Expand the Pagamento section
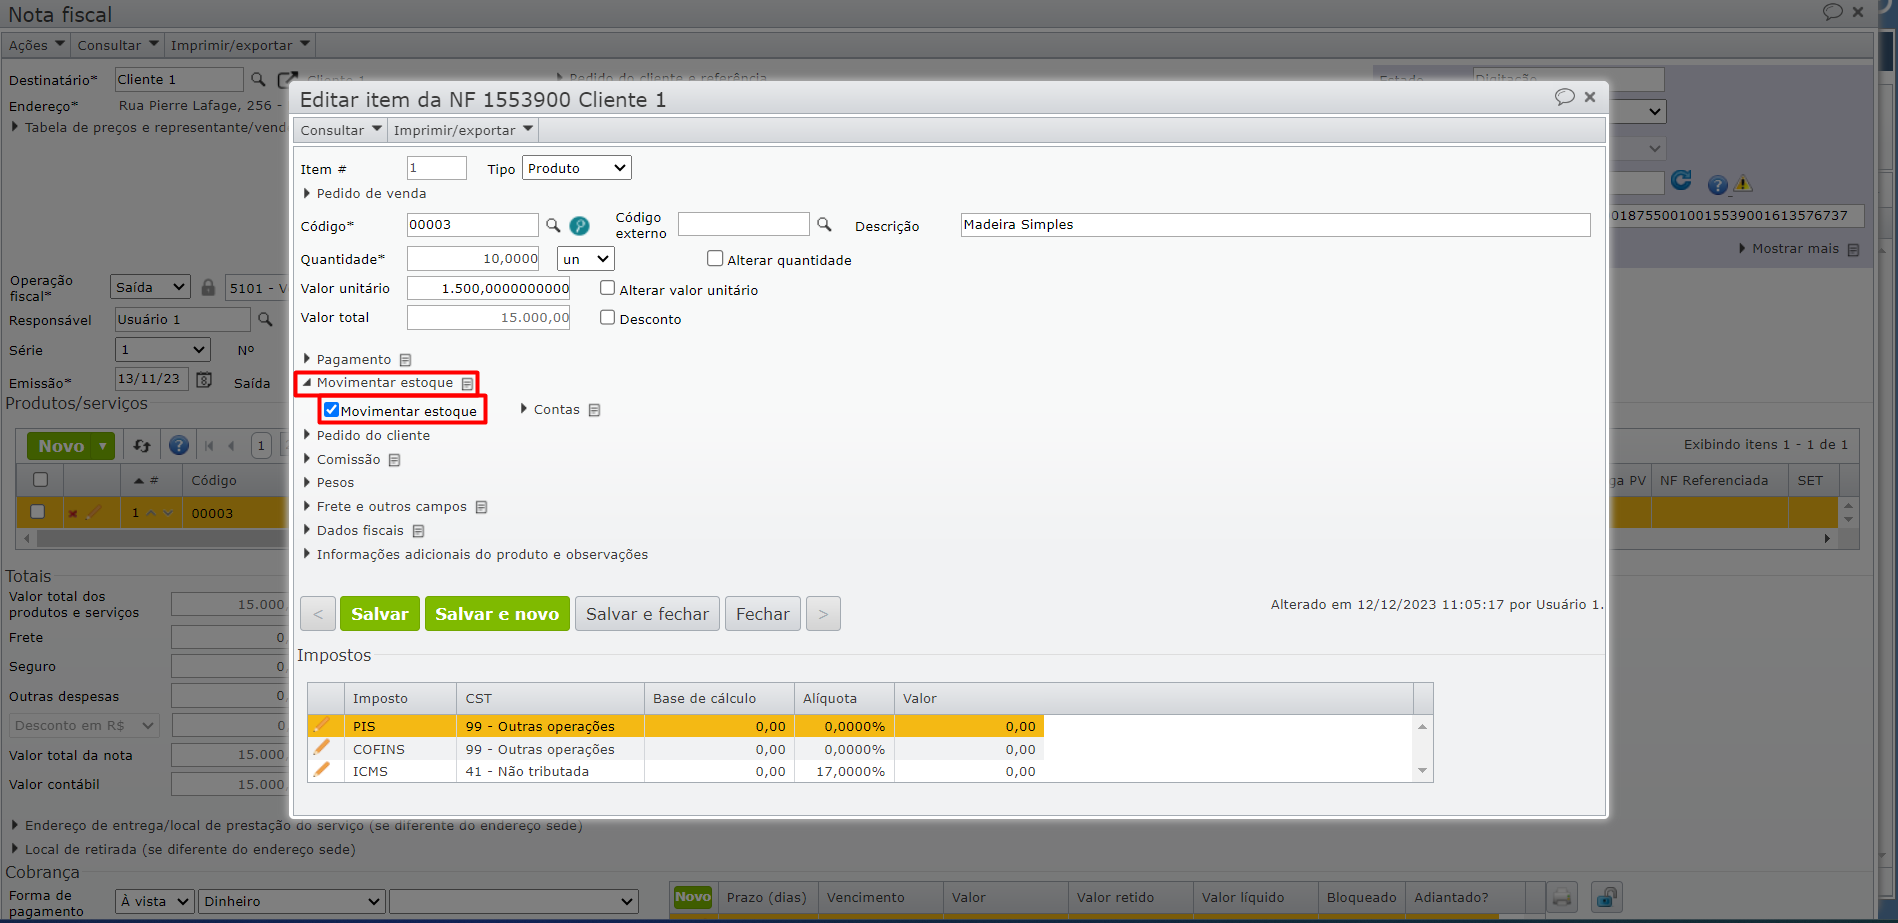 point(347,360)
